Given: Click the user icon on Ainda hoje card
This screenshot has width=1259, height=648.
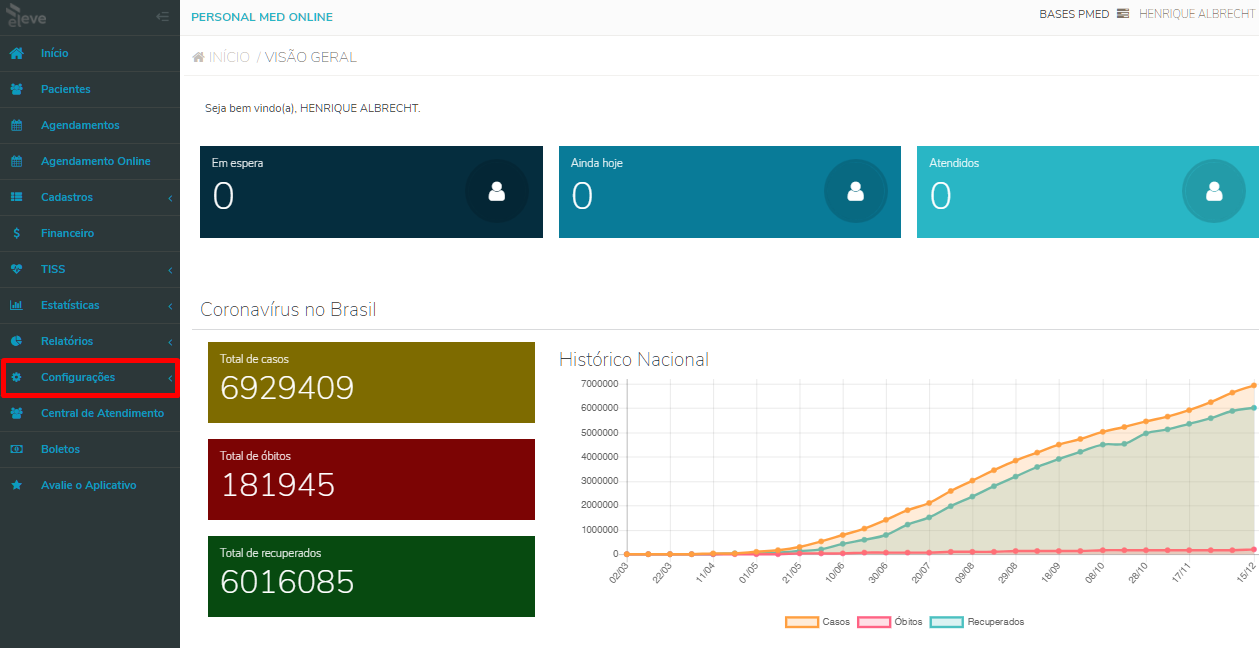Looking at the screenshot, I should click(855, 191).
